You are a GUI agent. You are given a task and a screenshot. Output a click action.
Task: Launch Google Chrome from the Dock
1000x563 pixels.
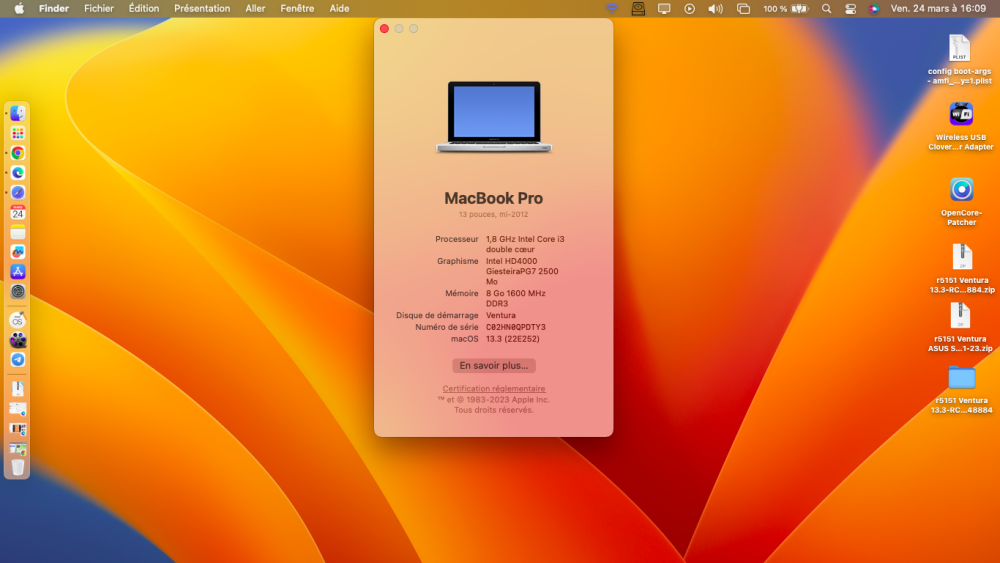[18, 153]
